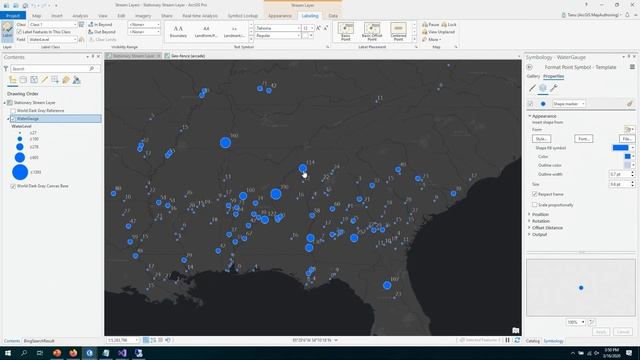The height and width of the screenshot is (360, 640).
Task: Select List By Labeling icon
Action: [66, 80]
